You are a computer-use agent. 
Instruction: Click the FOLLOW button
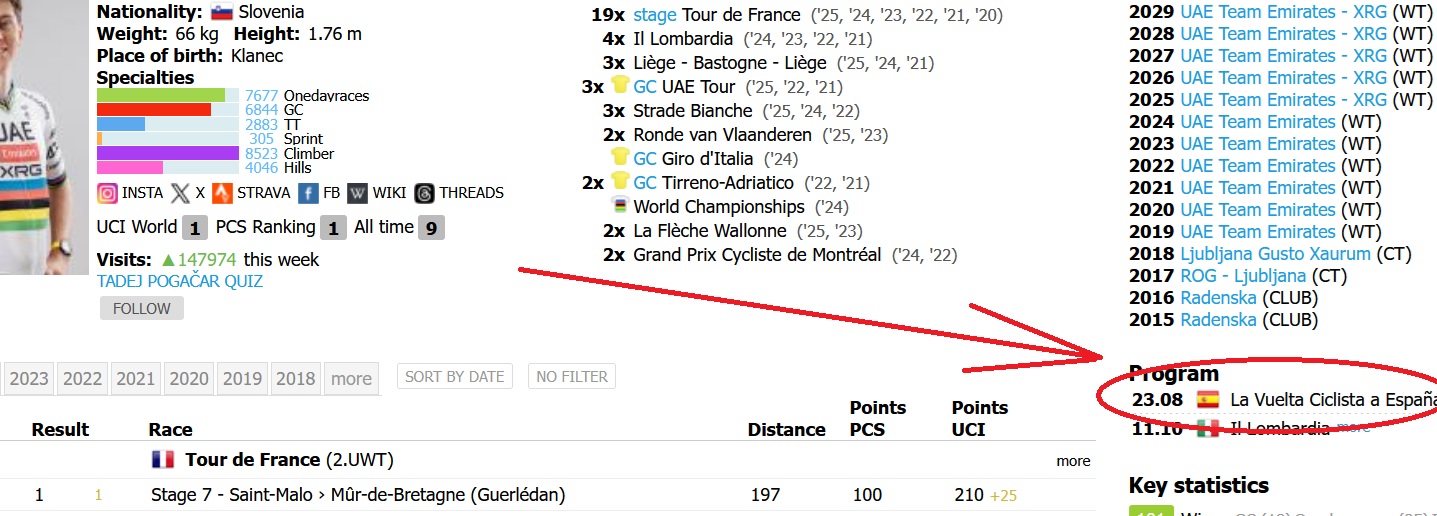(142, 308)
